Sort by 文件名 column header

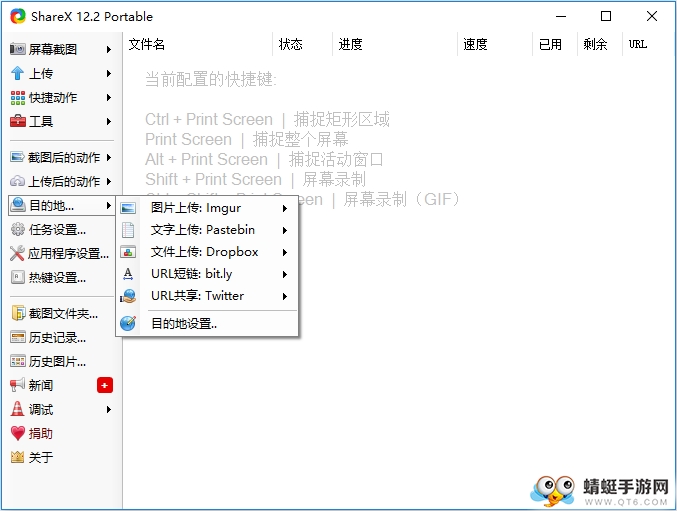click(x=198, y=44)
